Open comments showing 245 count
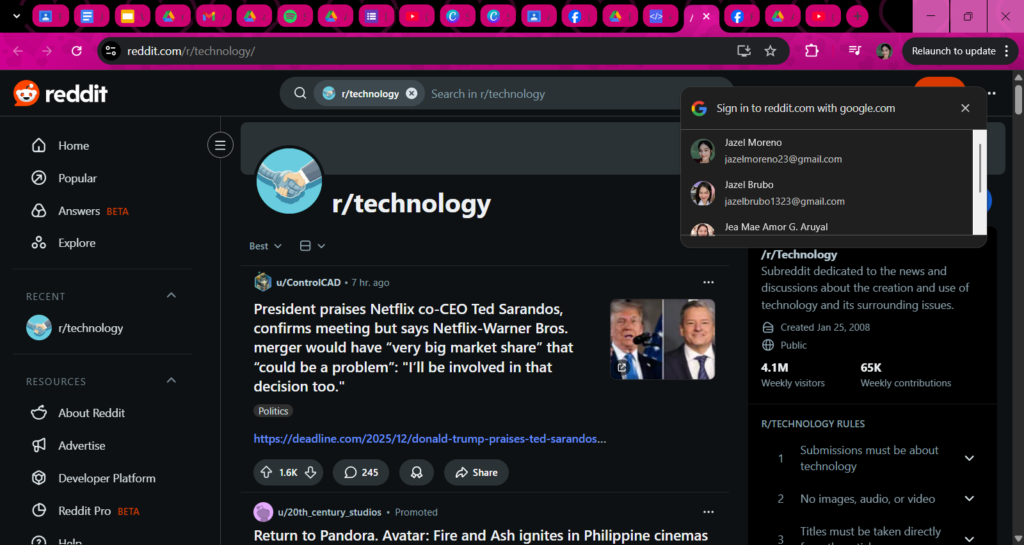 click(362, 472)
